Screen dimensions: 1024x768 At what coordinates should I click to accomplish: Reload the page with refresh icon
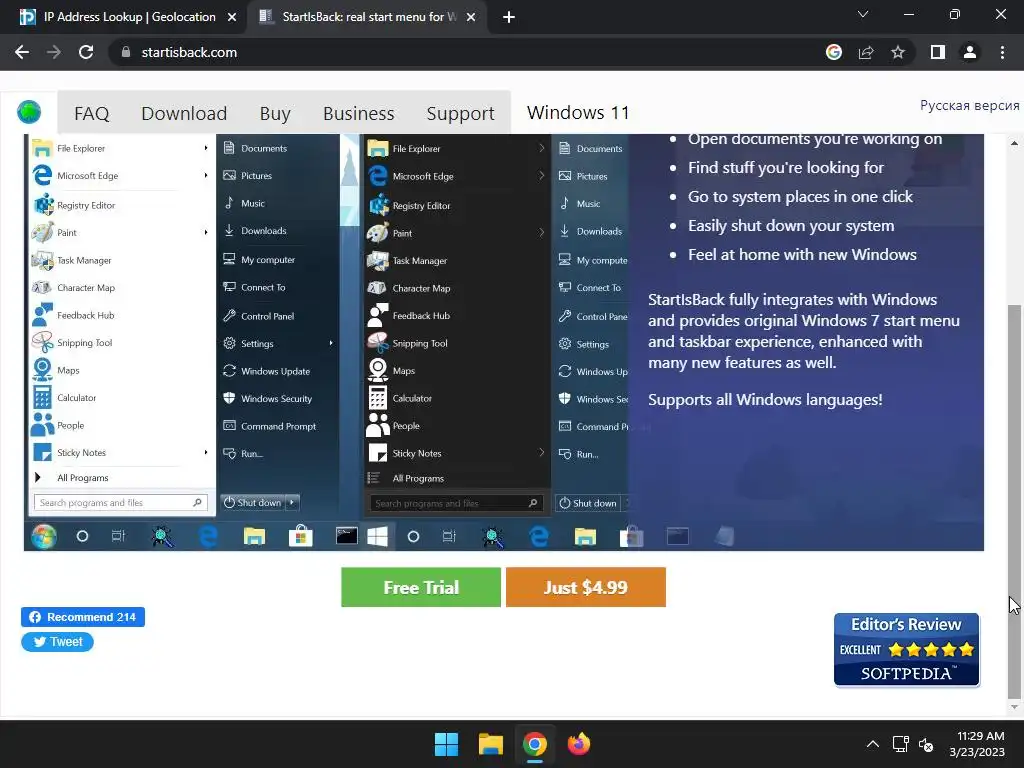(x=86, y=52)
